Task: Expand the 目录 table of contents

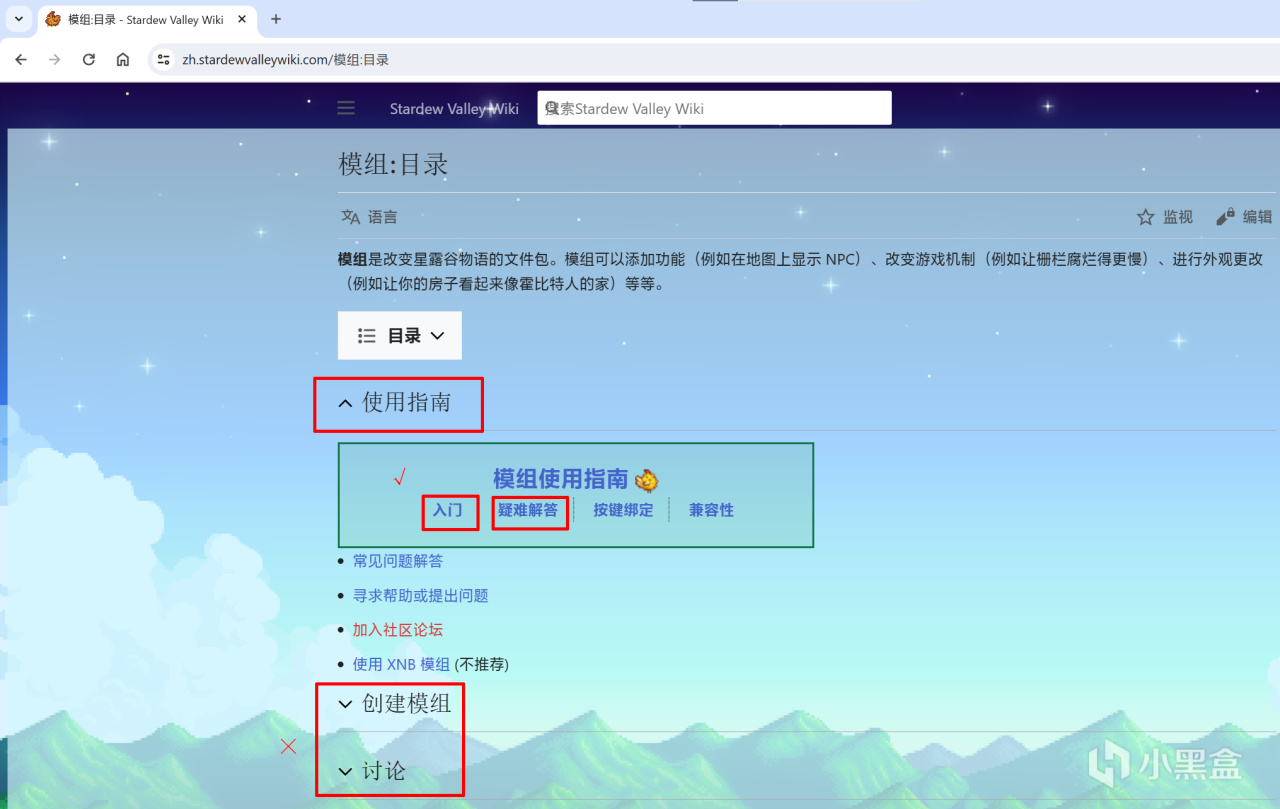Action: pos(400,336)
